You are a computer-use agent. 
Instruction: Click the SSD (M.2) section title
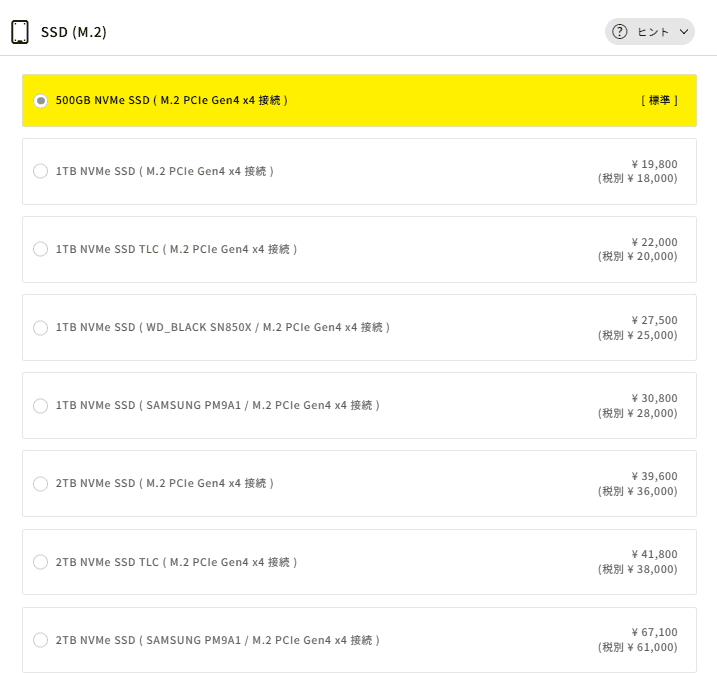point(74,32)
